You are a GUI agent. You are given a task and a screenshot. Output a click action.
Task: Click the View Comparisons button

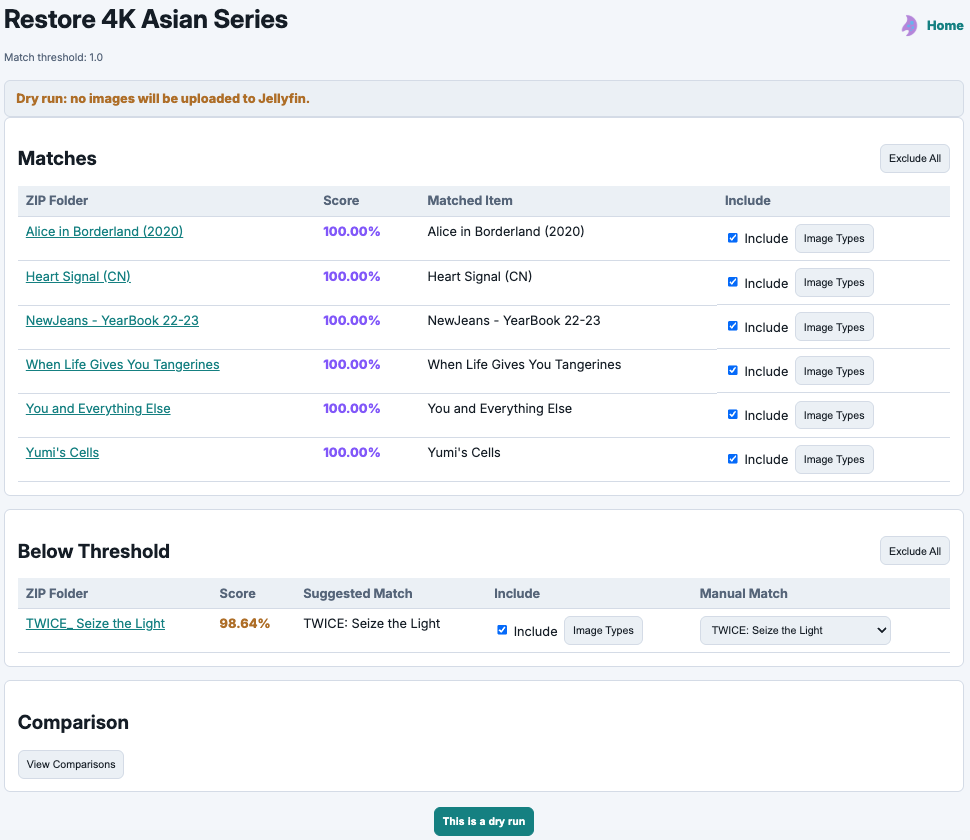71,765
